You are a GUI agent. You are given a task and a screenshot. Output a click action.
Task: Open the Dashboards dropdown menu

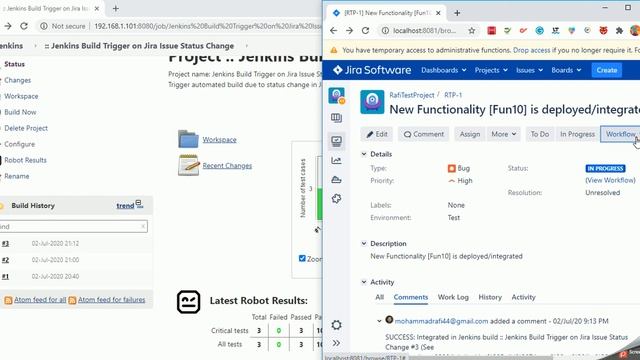point(444,70)
